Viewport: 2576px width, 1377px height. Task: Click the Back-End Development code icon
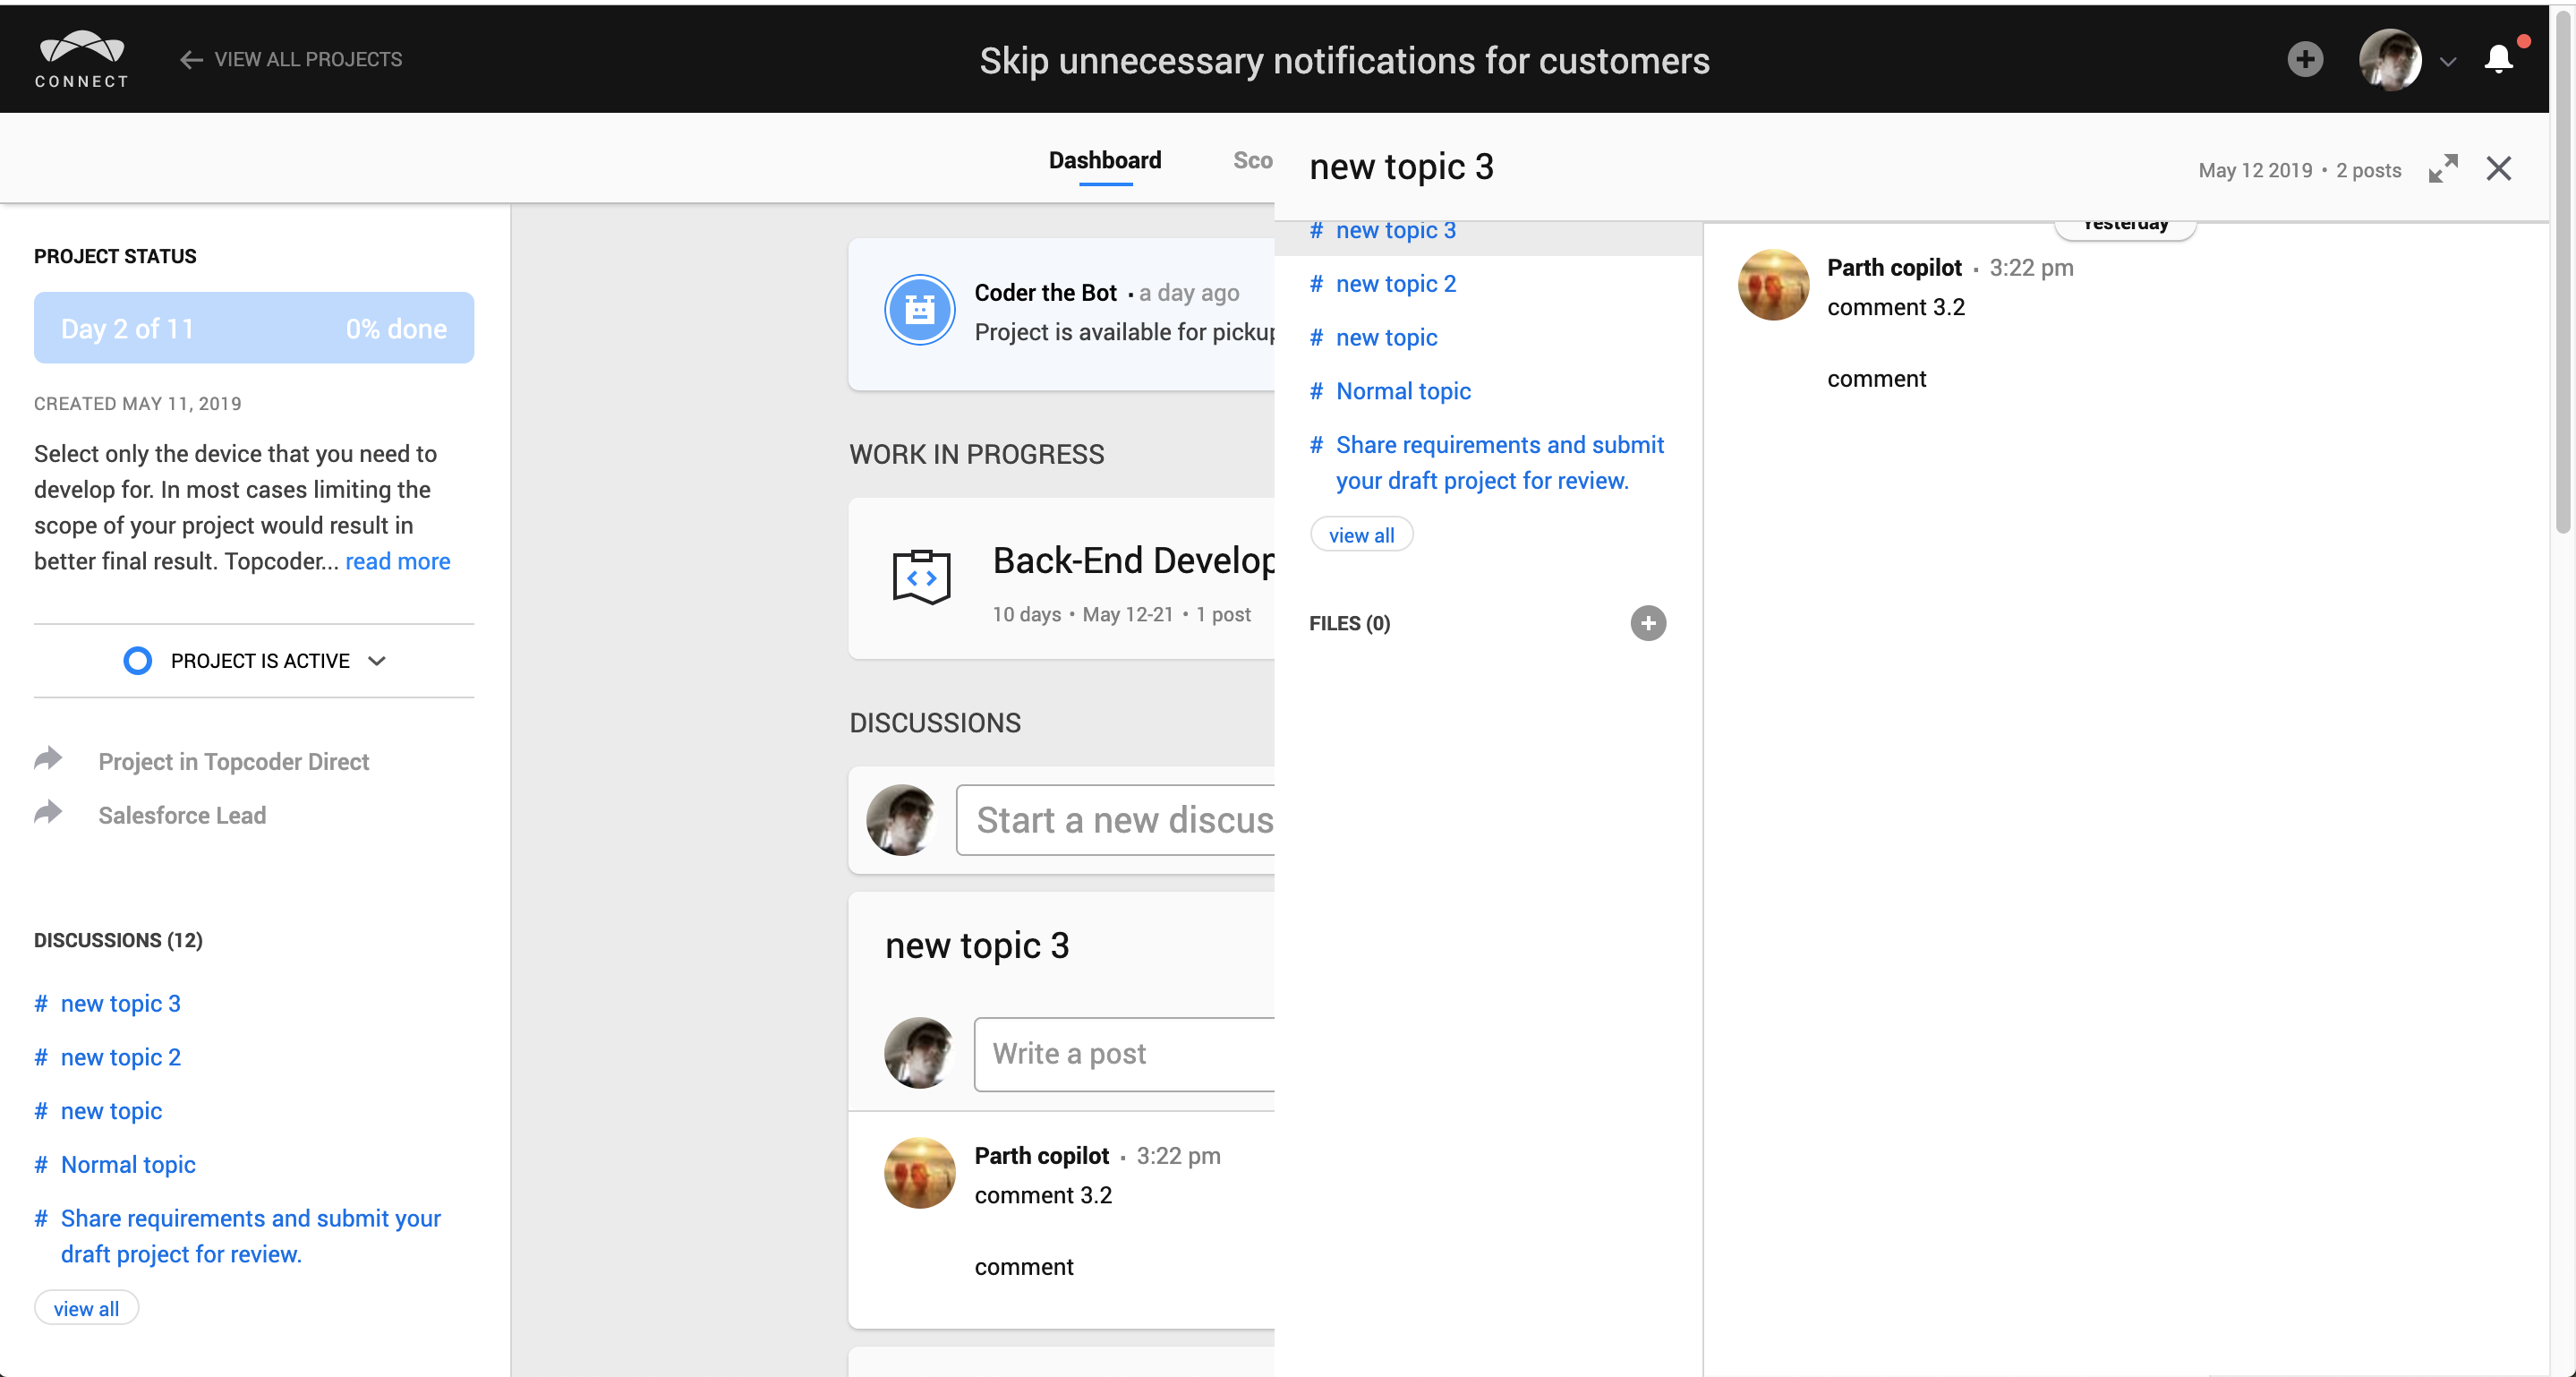(920, 577)
